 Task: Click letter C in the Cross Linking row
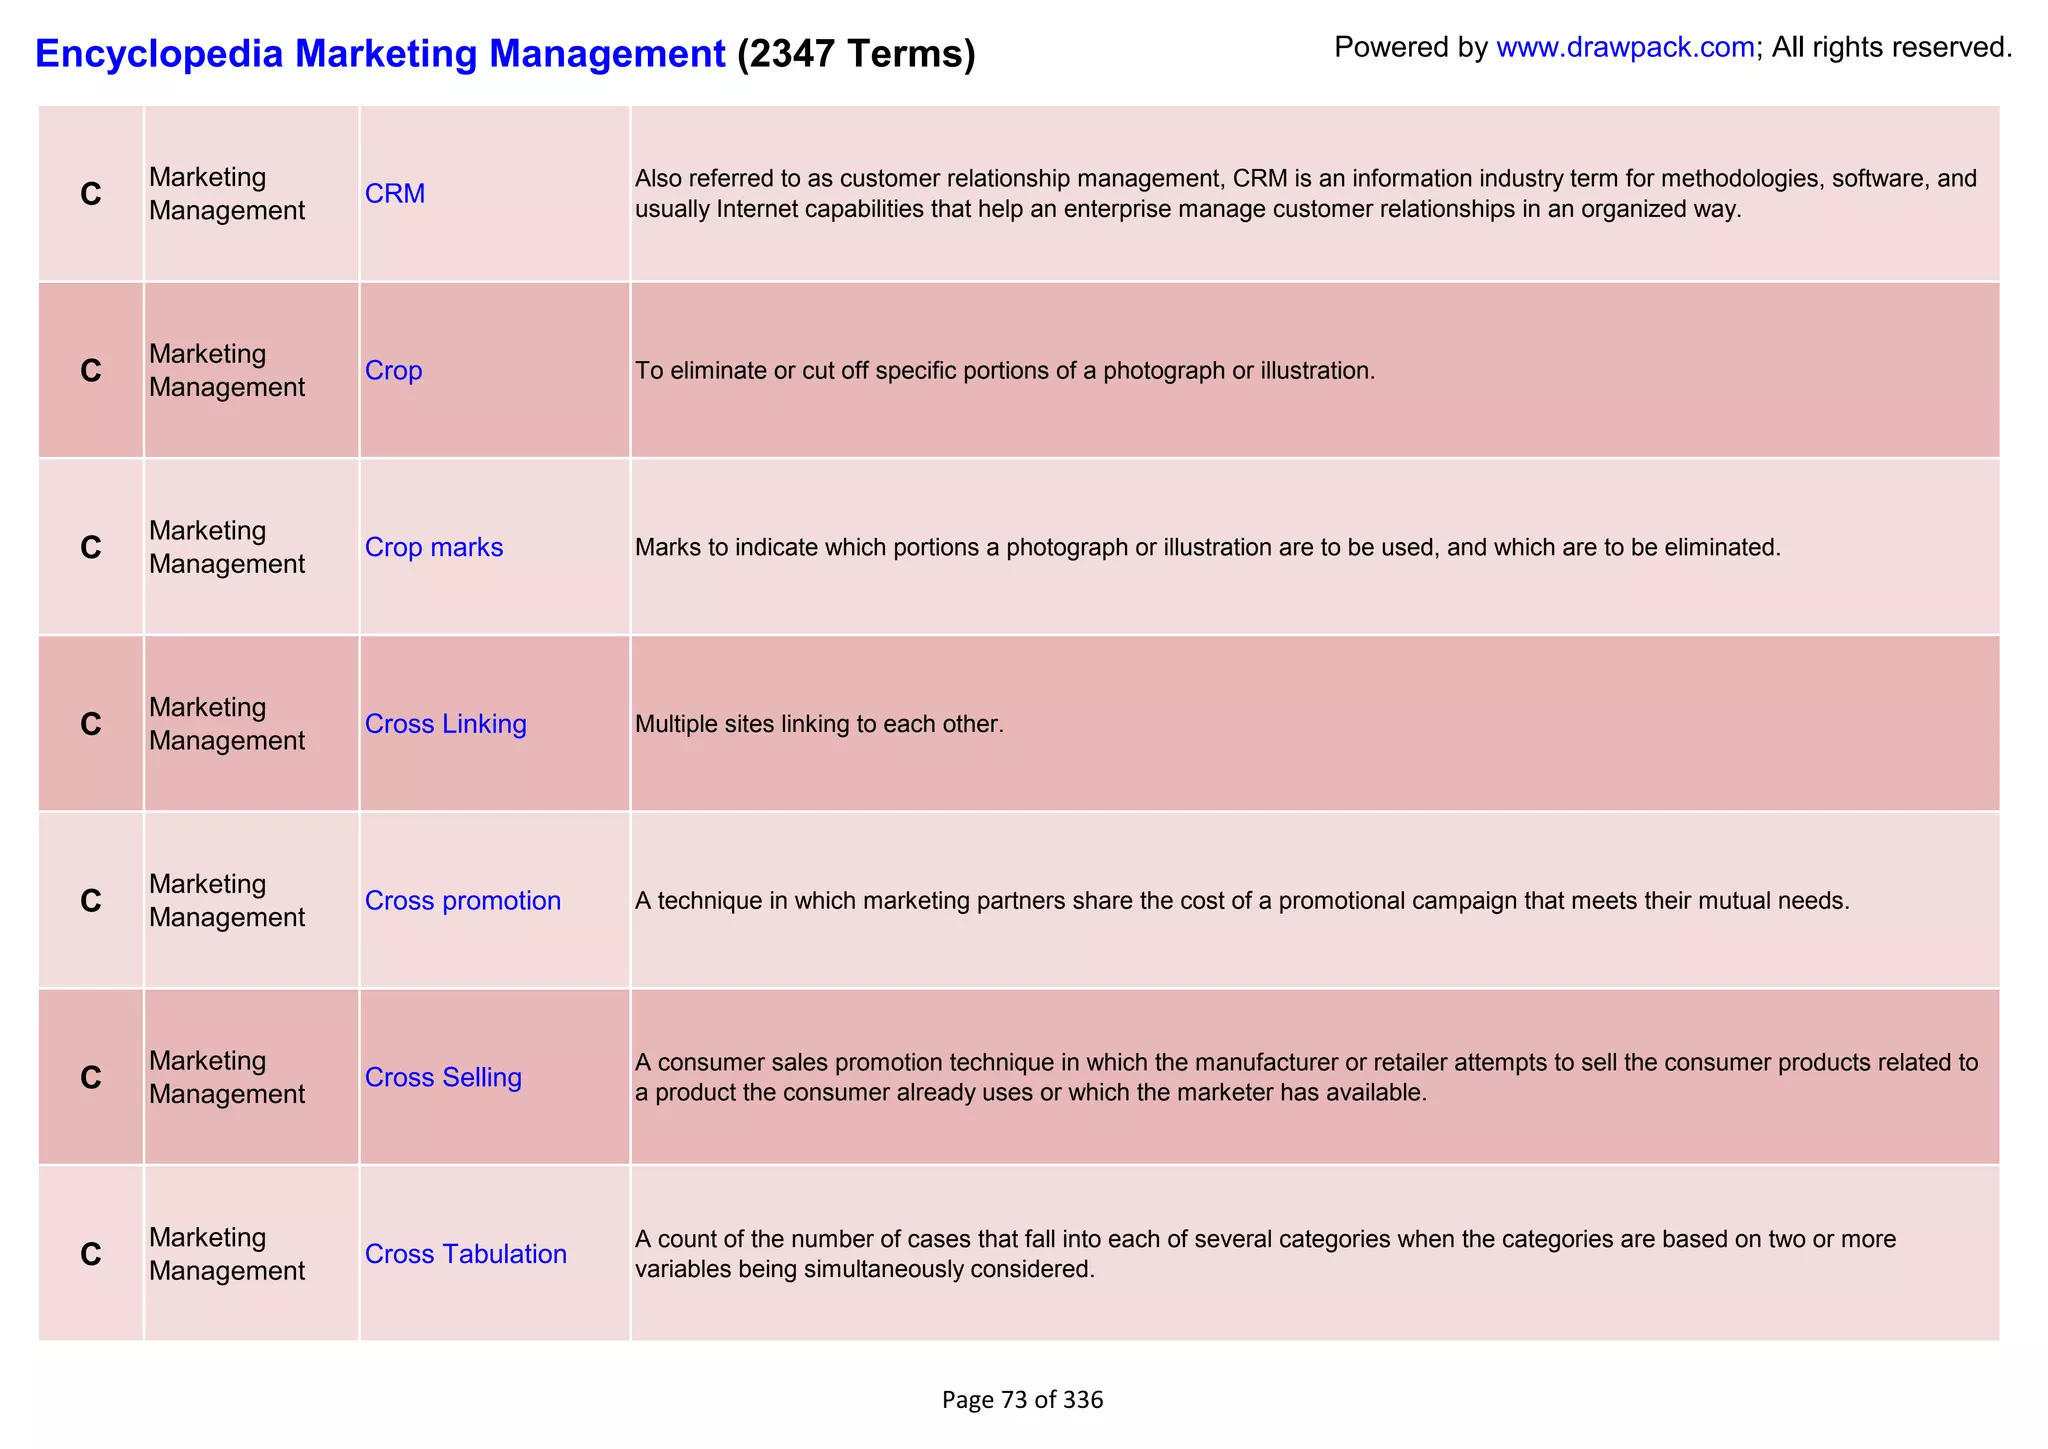(91, 724)
